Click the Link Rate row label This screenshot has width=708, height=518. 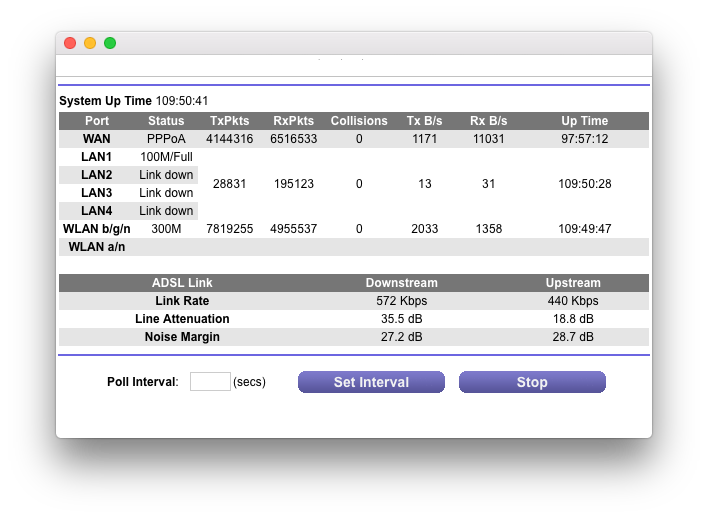click(x=182, y=301)
